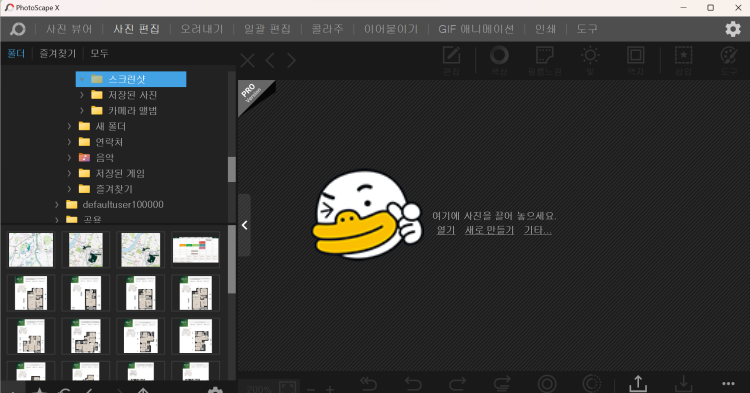Select the 필름느낌 (film) tool icon
Screen dimensions: 750x393
pyautogui.click(x=544, y=55)
